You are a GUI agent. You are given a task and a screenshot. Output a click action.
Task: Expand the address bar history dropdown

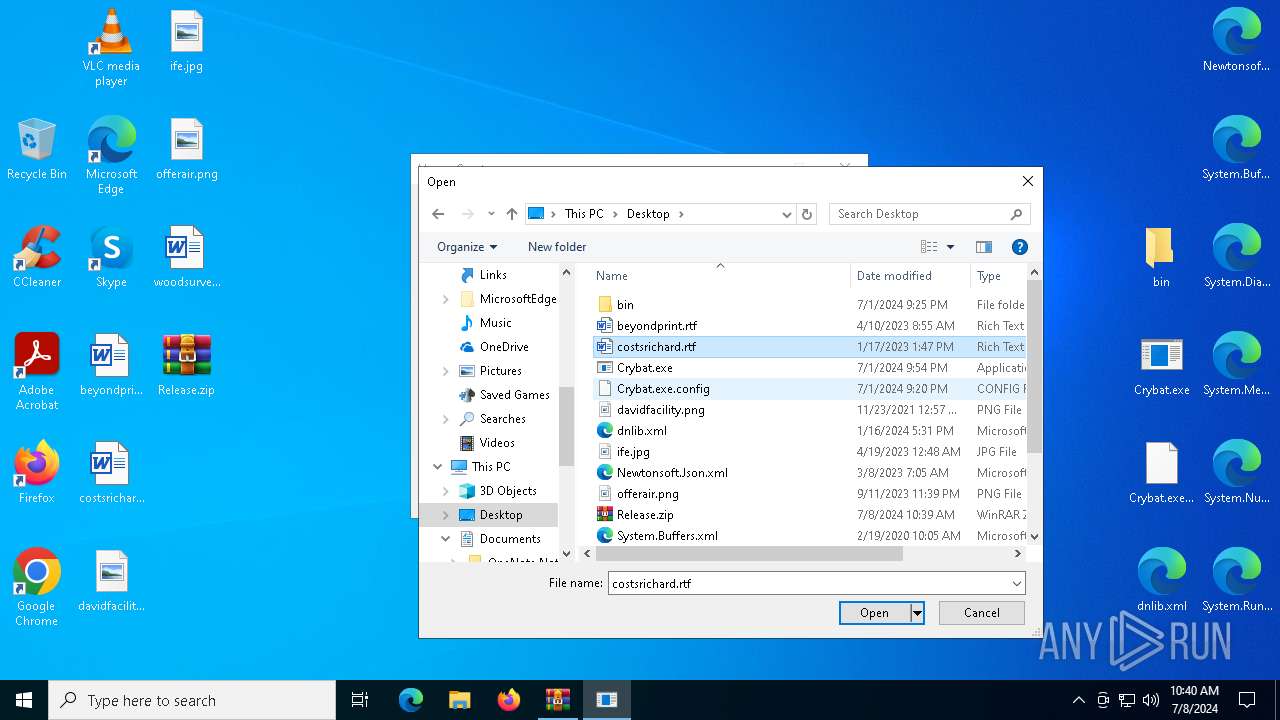coord(787,214)
